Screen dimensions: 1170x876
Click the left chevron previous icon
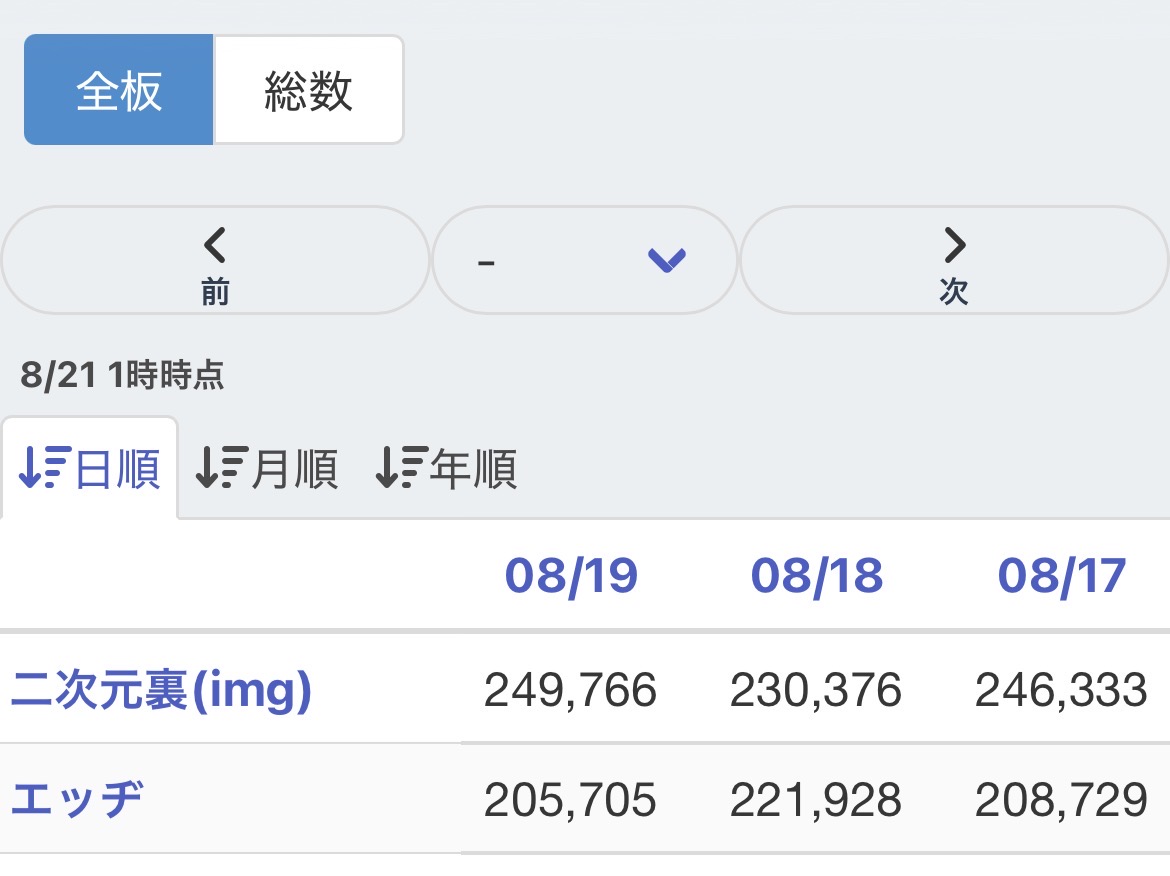[215, 245]
